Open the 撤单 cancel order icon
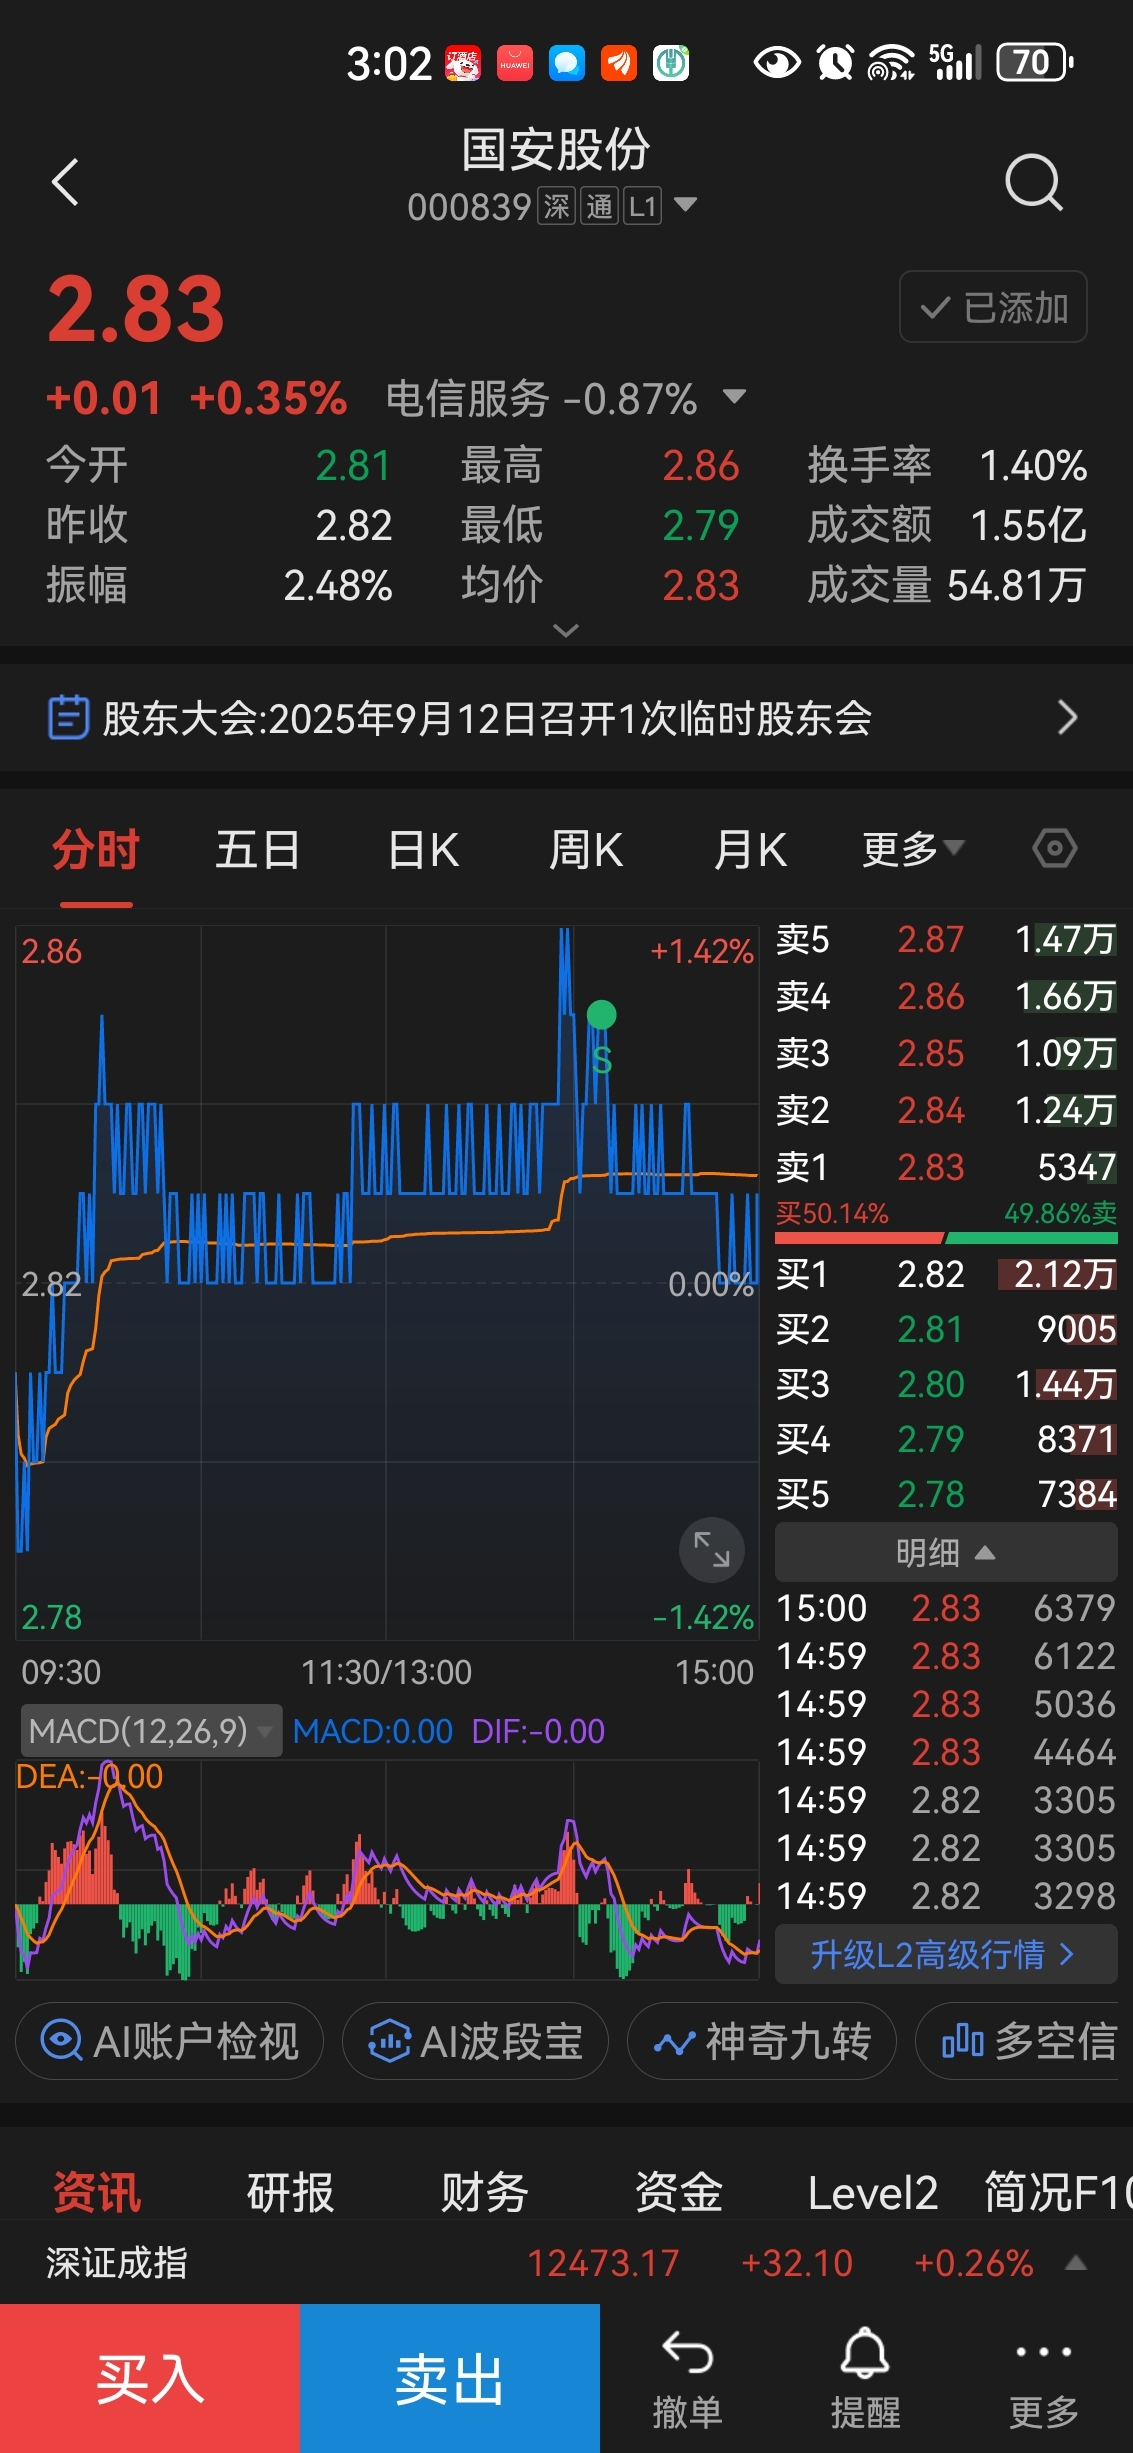 (687, 2379)
